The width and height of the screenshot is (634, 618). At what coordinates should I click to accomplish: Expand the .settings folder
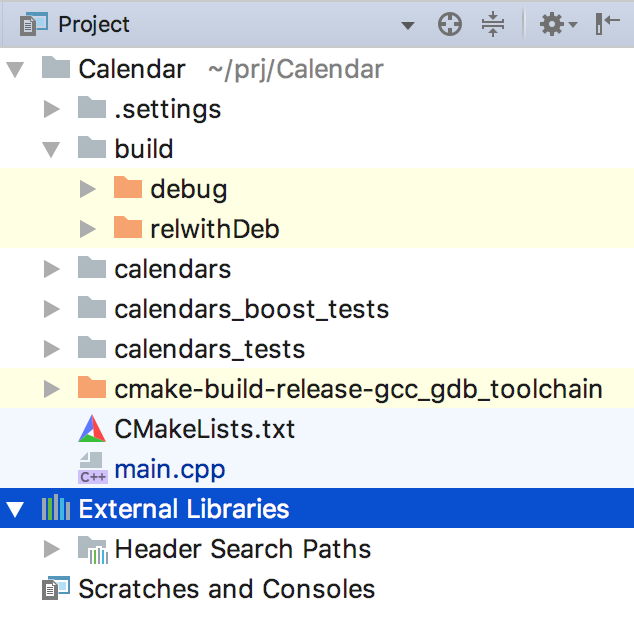click(x=52, y=109)
